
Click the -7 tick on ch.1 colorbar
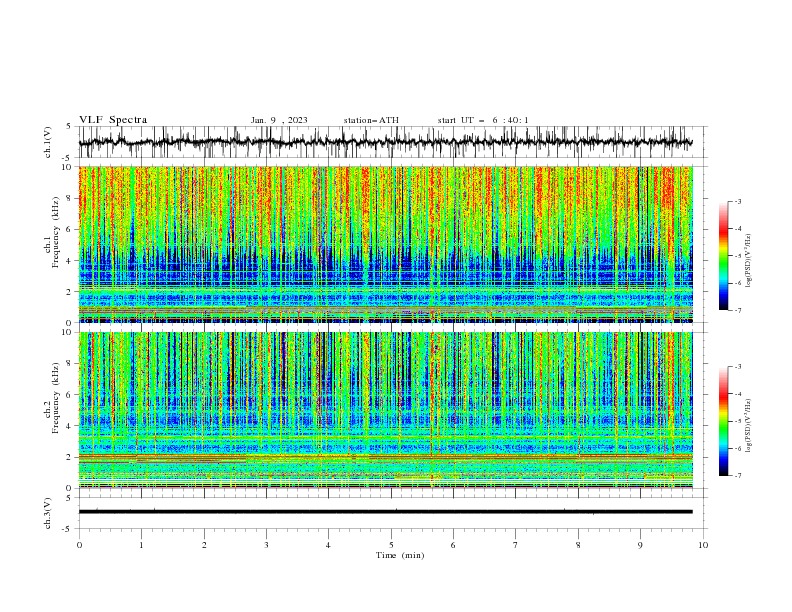tap(737, 310)
